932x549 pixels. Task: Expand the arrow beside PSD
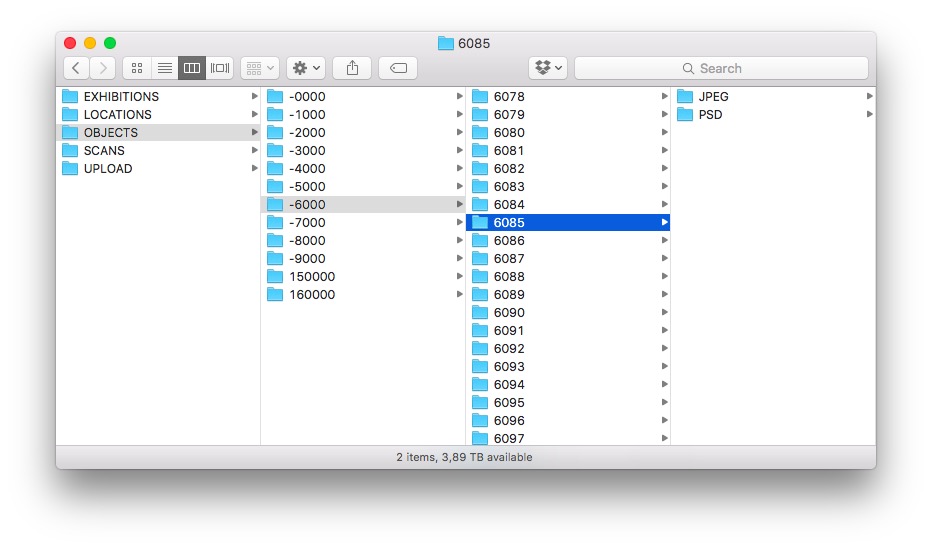[870, 114]
